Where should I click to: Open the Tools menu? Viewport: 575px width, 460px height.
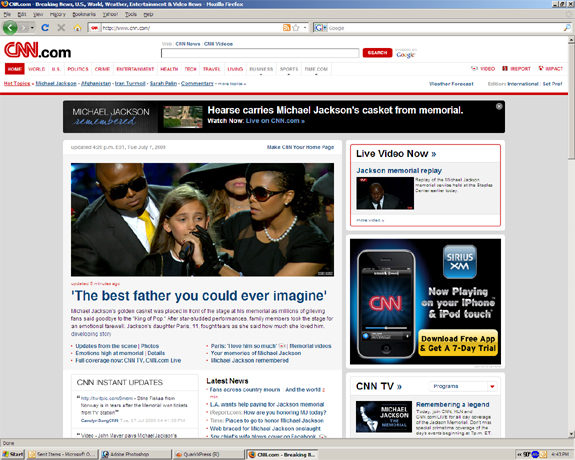(131, 14)
